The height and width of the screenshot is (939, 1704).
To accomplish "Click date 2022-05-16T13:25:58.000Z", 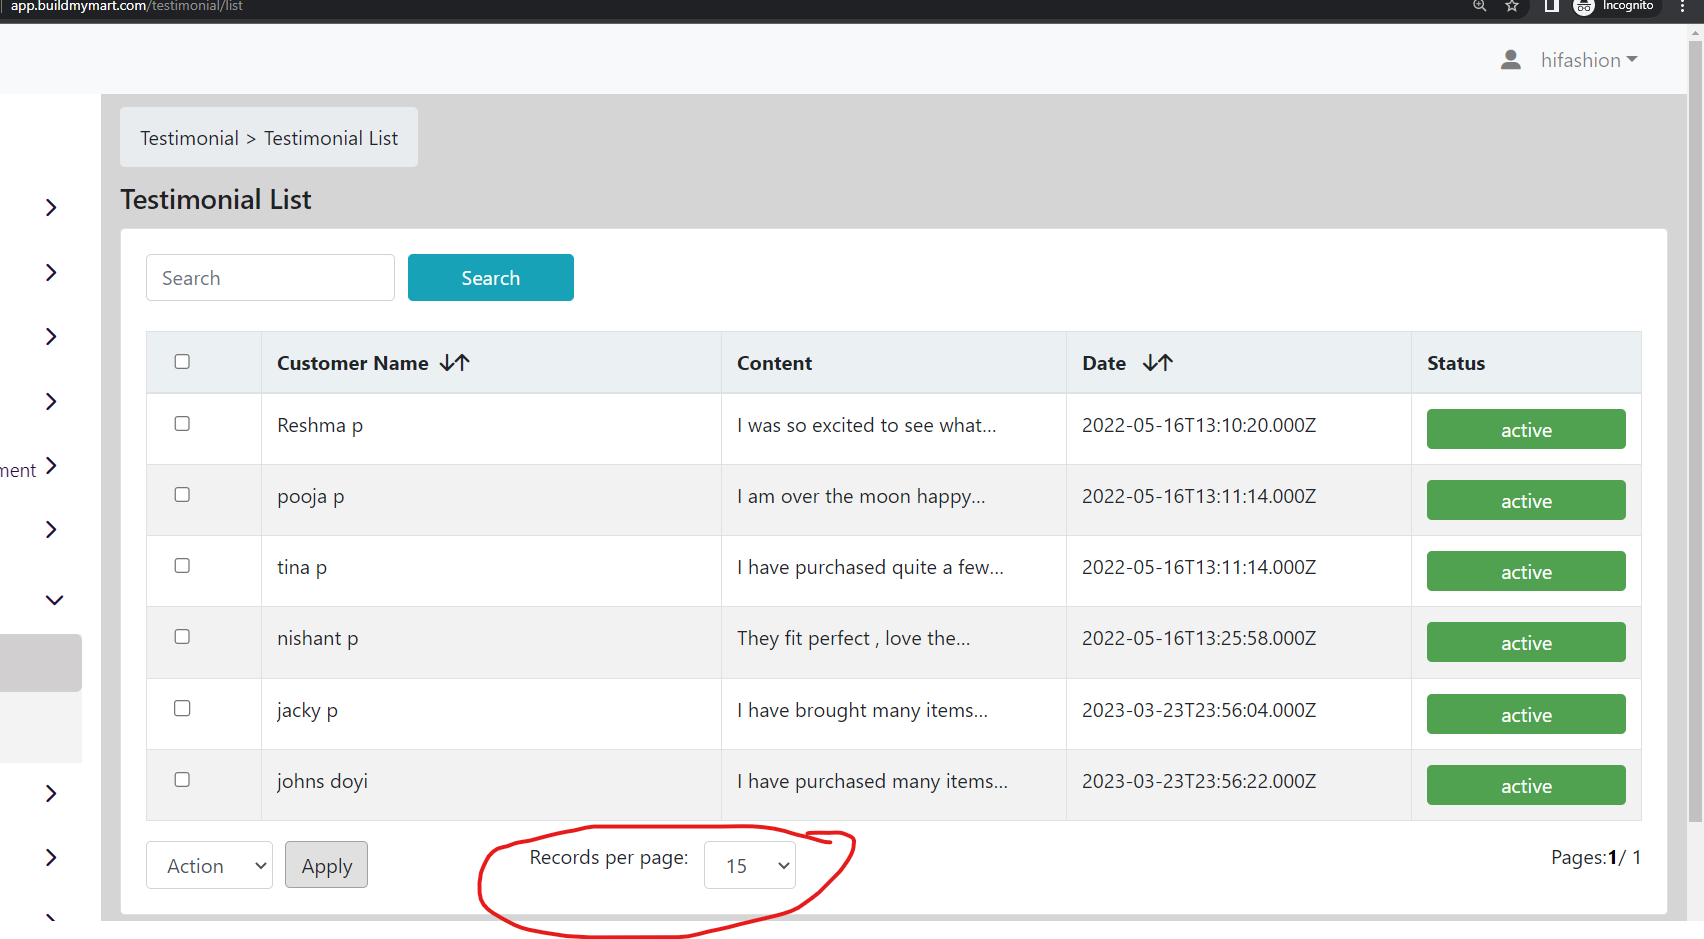I will point(1199,638).
